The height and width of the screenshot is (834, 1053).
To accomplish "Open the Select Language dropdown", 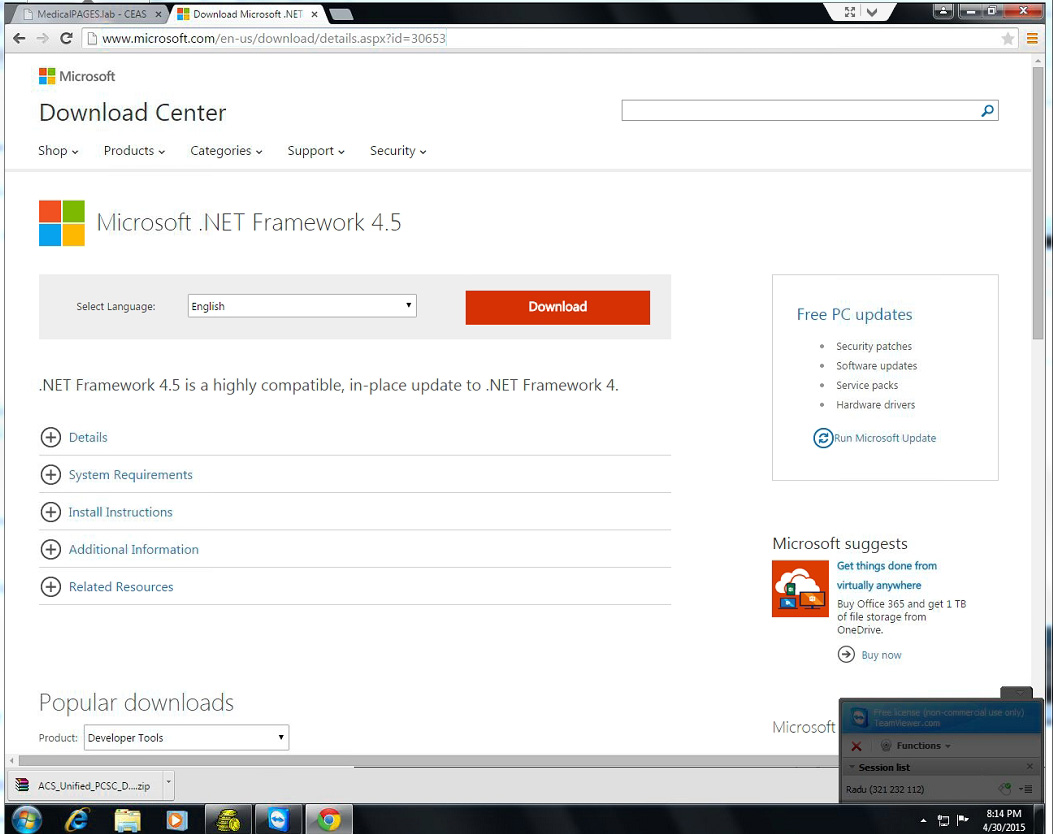I will pyautogui.click(x=302, y=306).
